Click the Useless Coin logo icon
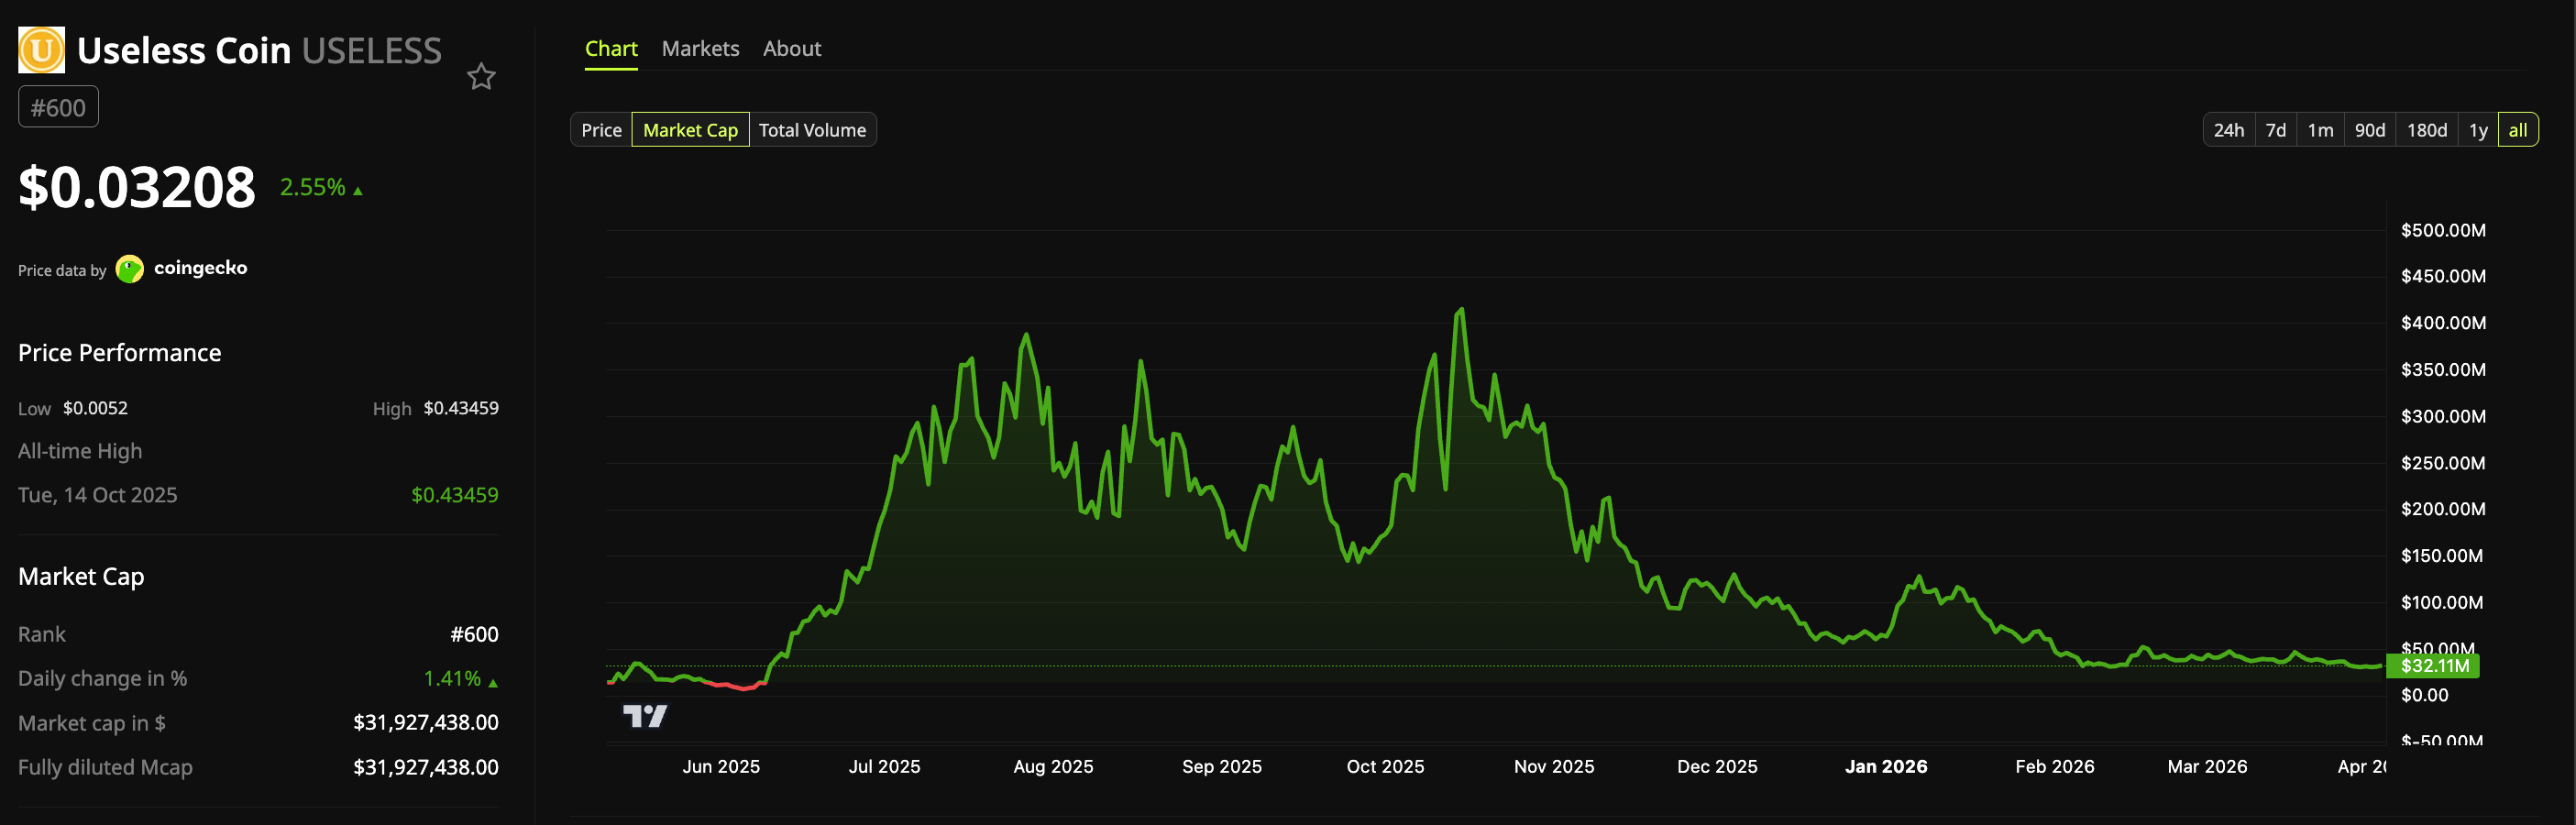 click(x=41, y=50)
